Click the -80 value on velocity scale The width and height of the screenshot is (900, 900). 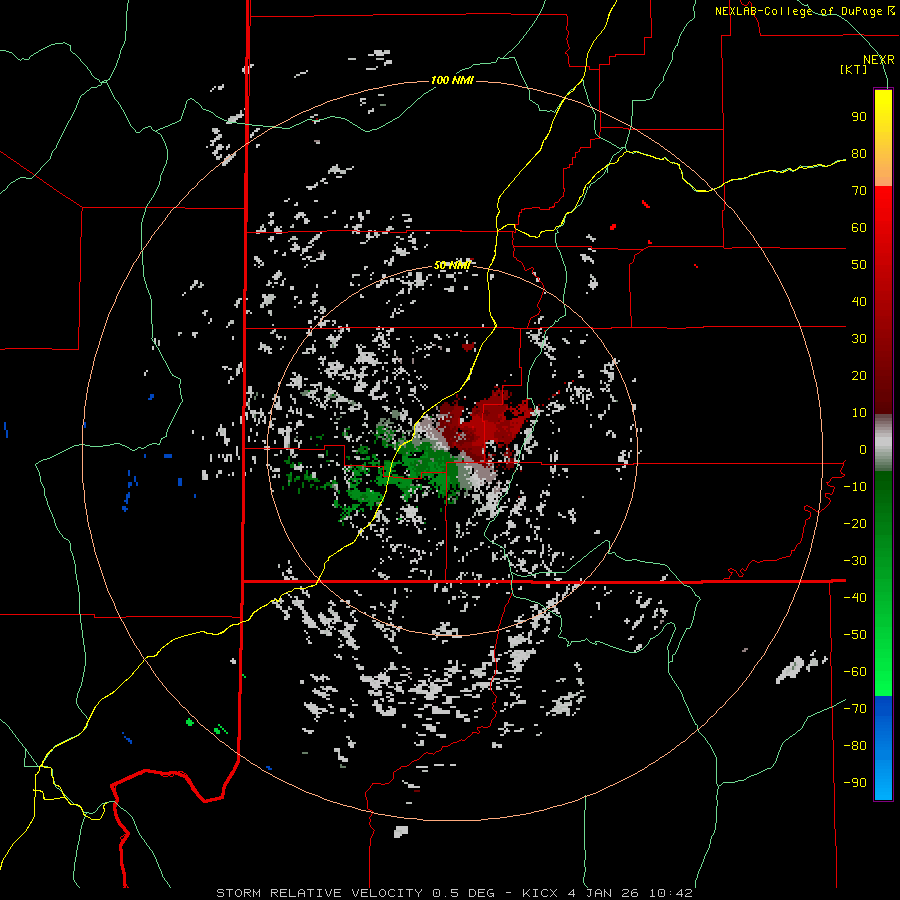tap(855, 746)
